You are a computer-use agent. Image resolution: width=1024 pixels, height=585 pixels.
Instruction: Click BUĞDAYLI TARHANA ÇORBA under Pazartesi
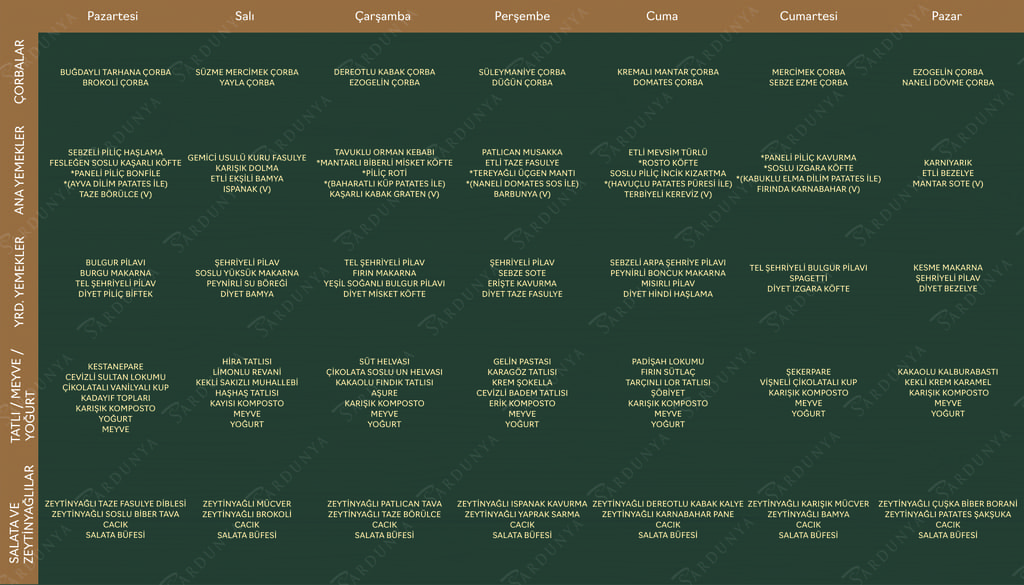[115, 72]
